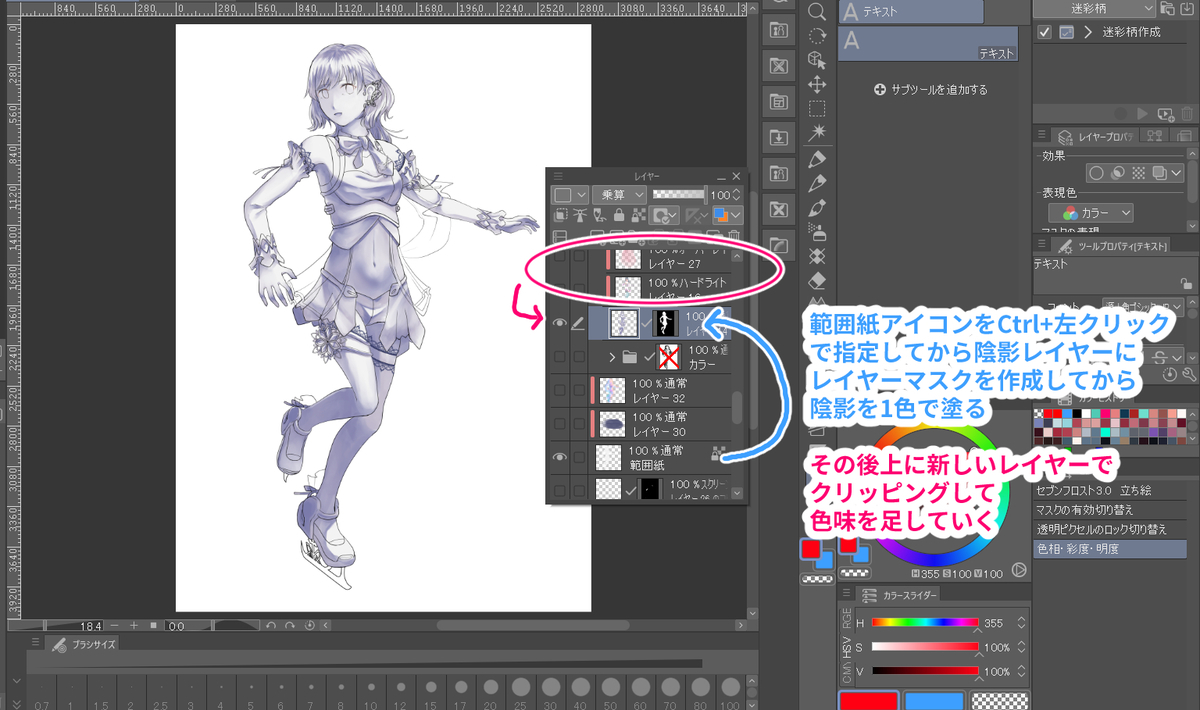Click the Layer Panel menu icon
Screen dimensions: 1200x710
[x=558, y=175]
